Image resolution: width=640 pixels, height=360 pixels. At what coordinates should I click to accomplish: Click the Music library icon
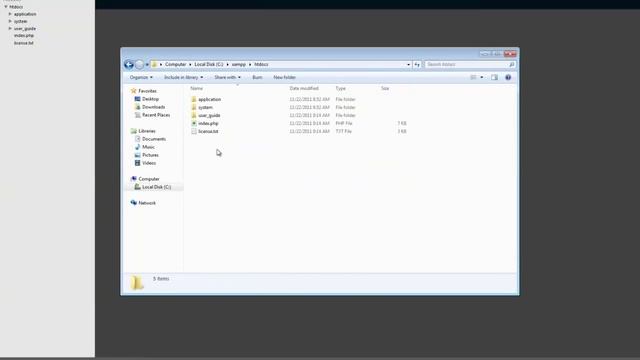pos(138,147)
